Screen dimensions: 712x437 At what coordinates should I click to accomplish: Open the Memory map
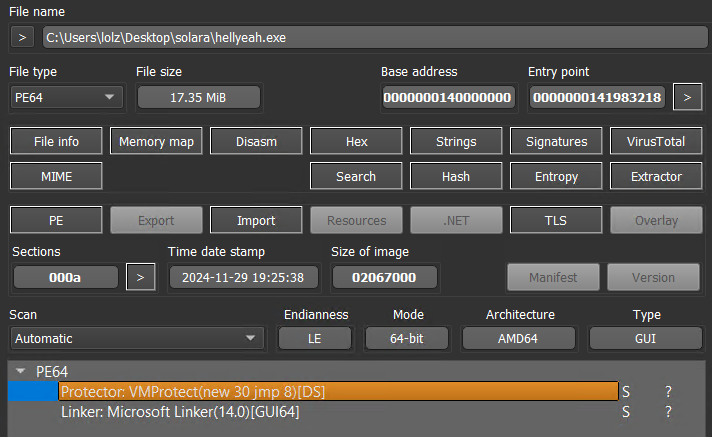[x=156, y=141]
